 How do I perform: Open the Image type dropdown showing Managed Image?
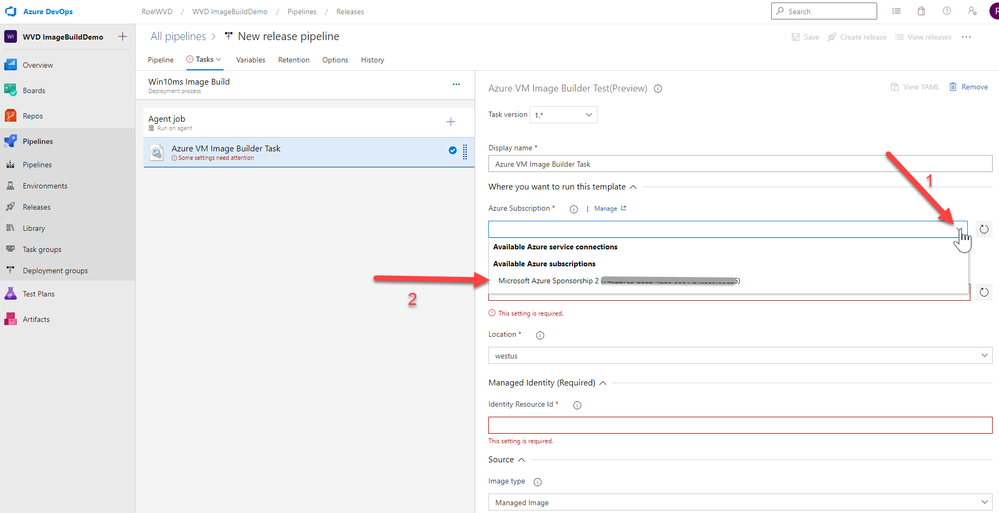[x=740, y=502]
